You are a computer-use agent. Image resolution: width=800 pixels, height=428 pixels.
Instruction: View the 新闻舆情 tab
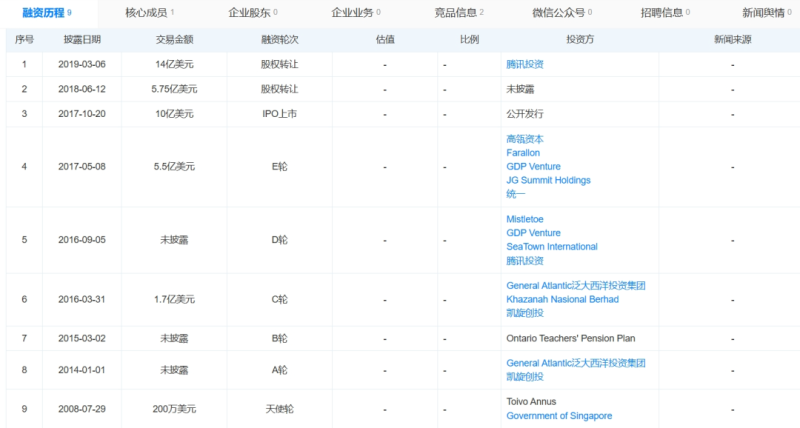pyautogui.click(x=766, y=13)
